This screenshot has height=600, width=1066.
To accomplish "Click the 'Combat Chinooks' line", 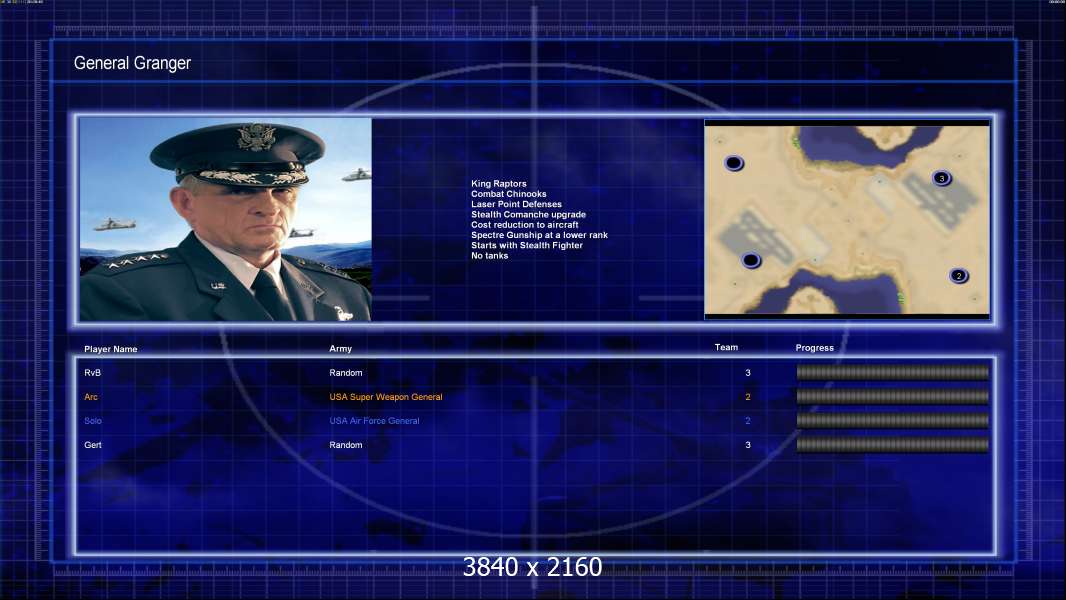I will [509, 194].
